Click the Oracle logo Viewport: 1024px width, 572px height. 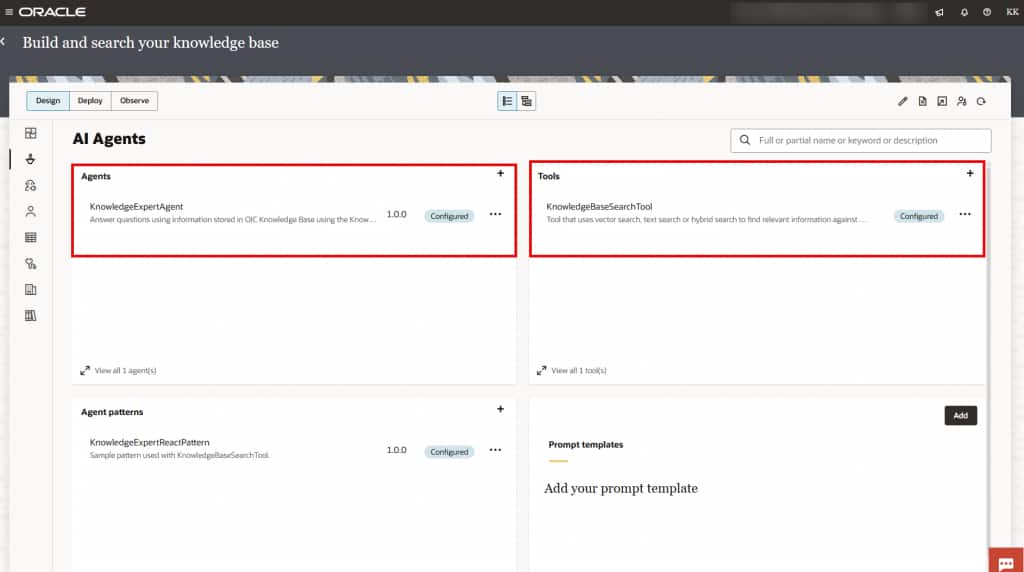(52, 12)
